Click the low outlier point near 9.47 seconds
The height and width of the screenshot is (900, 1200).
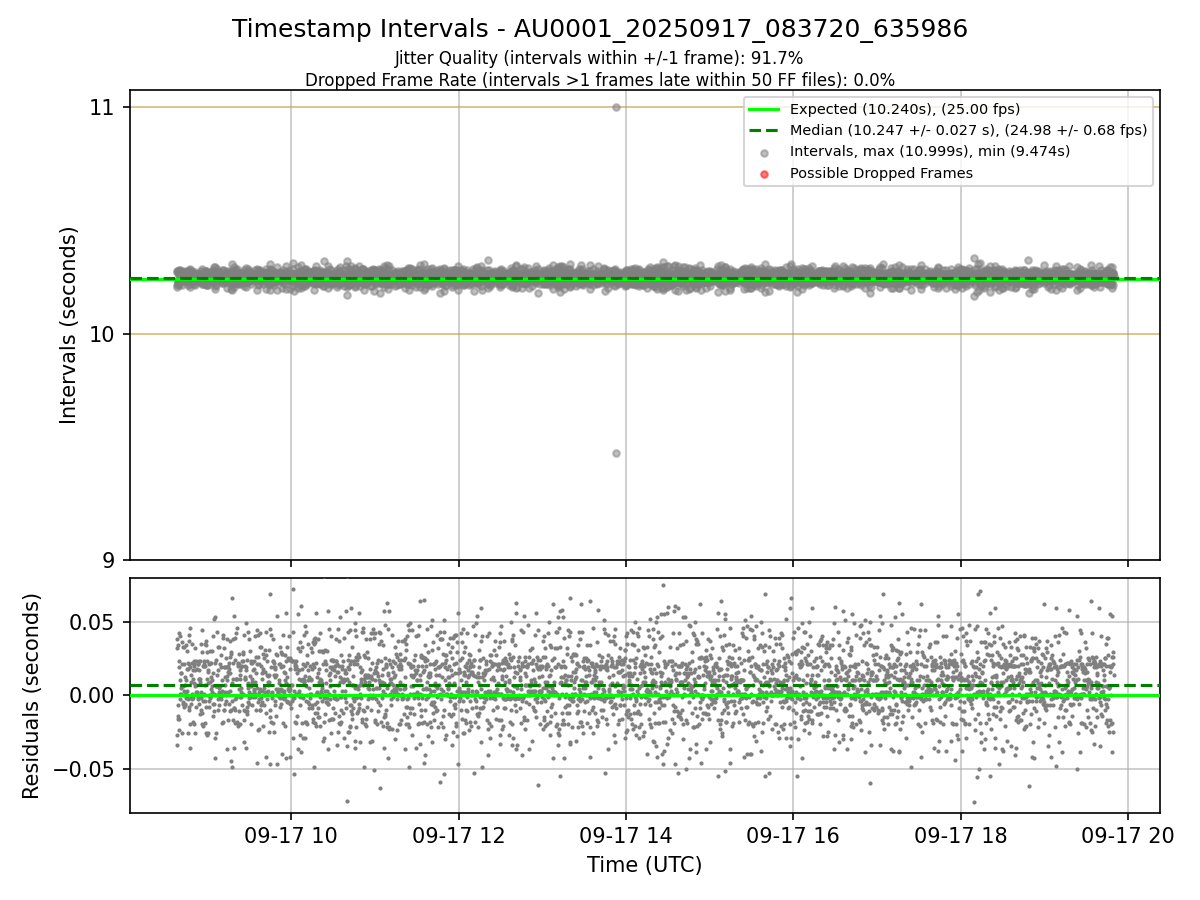tap(616, 453)
